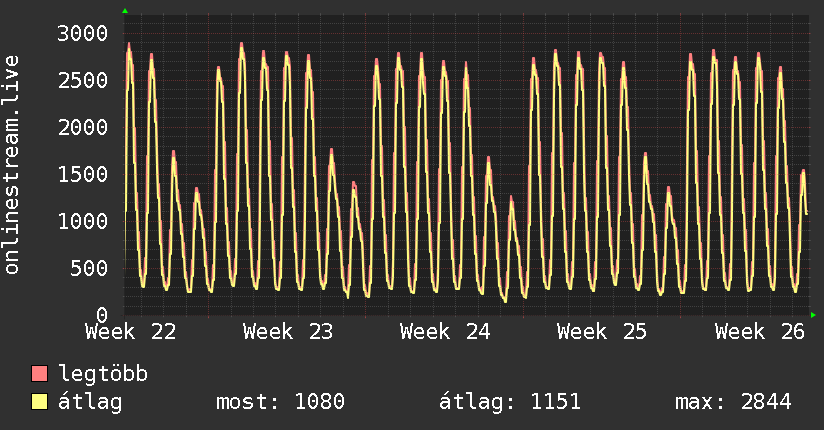Click the onlinestream.live vertical axis title

pos(11,165)
